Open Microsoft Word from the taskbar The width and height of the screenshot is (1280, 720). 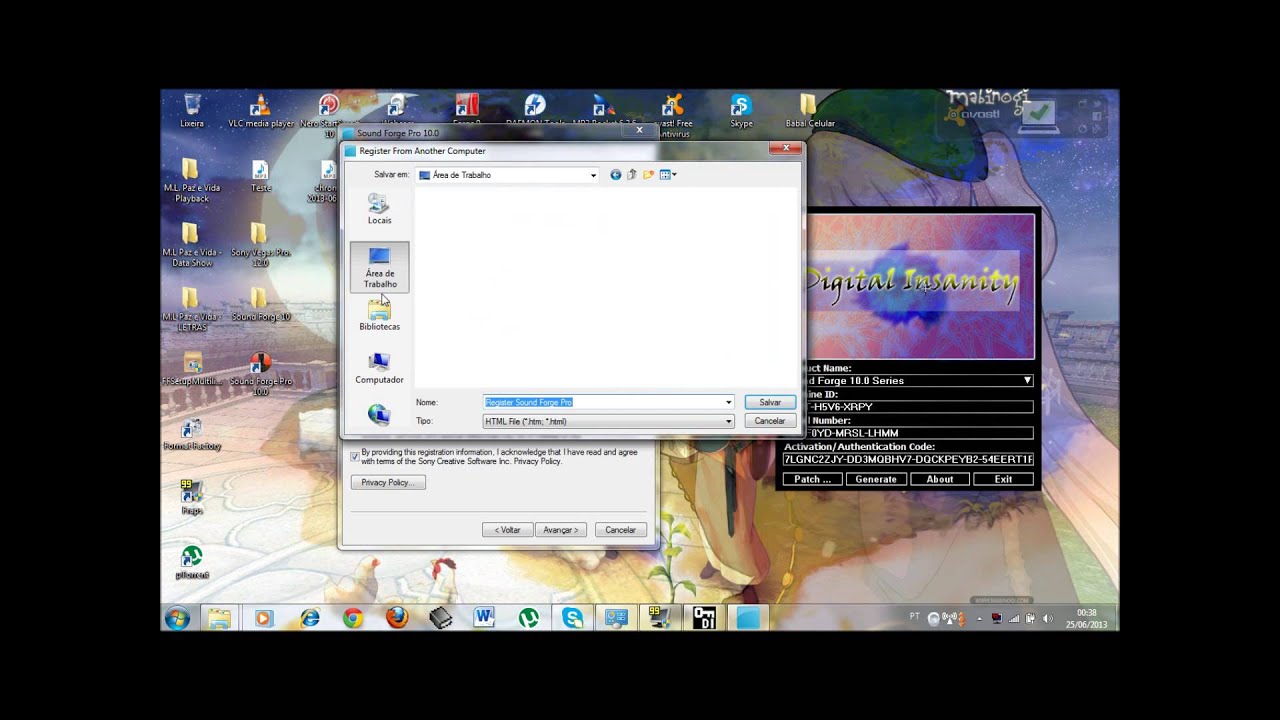[485, 618]
